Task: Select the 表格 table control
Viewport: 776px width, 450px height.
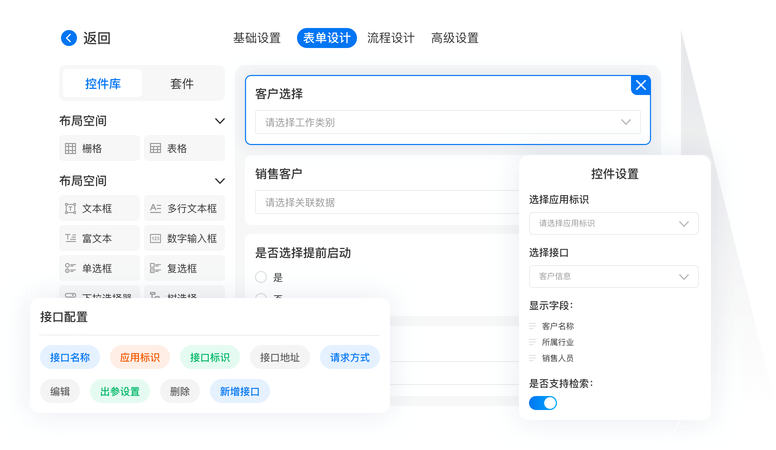Action: click(184, 149)
